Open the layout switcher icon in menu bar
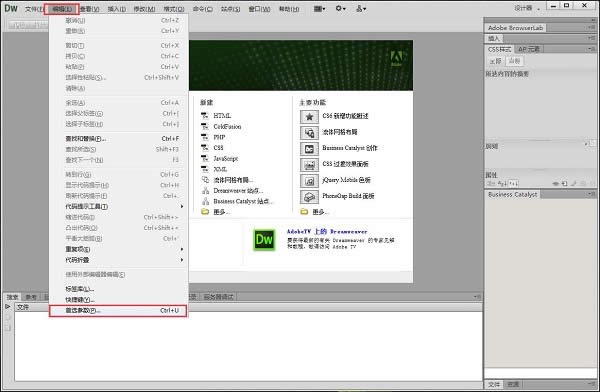 (x=319, y=8)
